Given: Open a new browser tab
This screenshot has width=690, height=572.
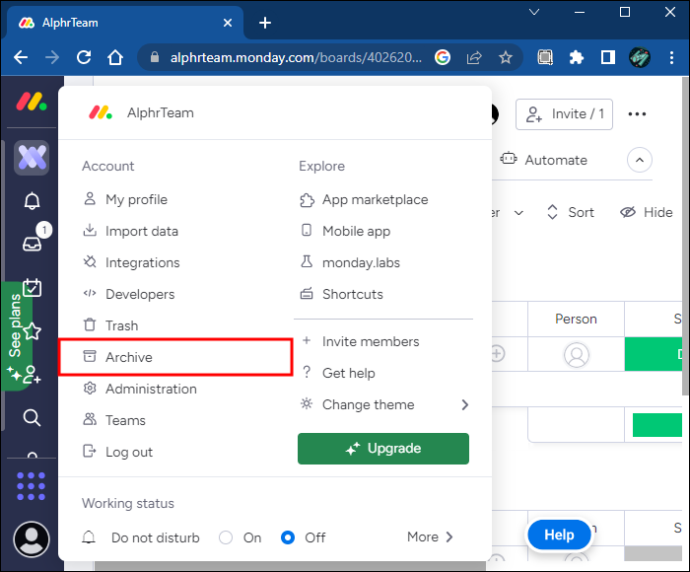Looking at the screenshot, I should point(265,22).
